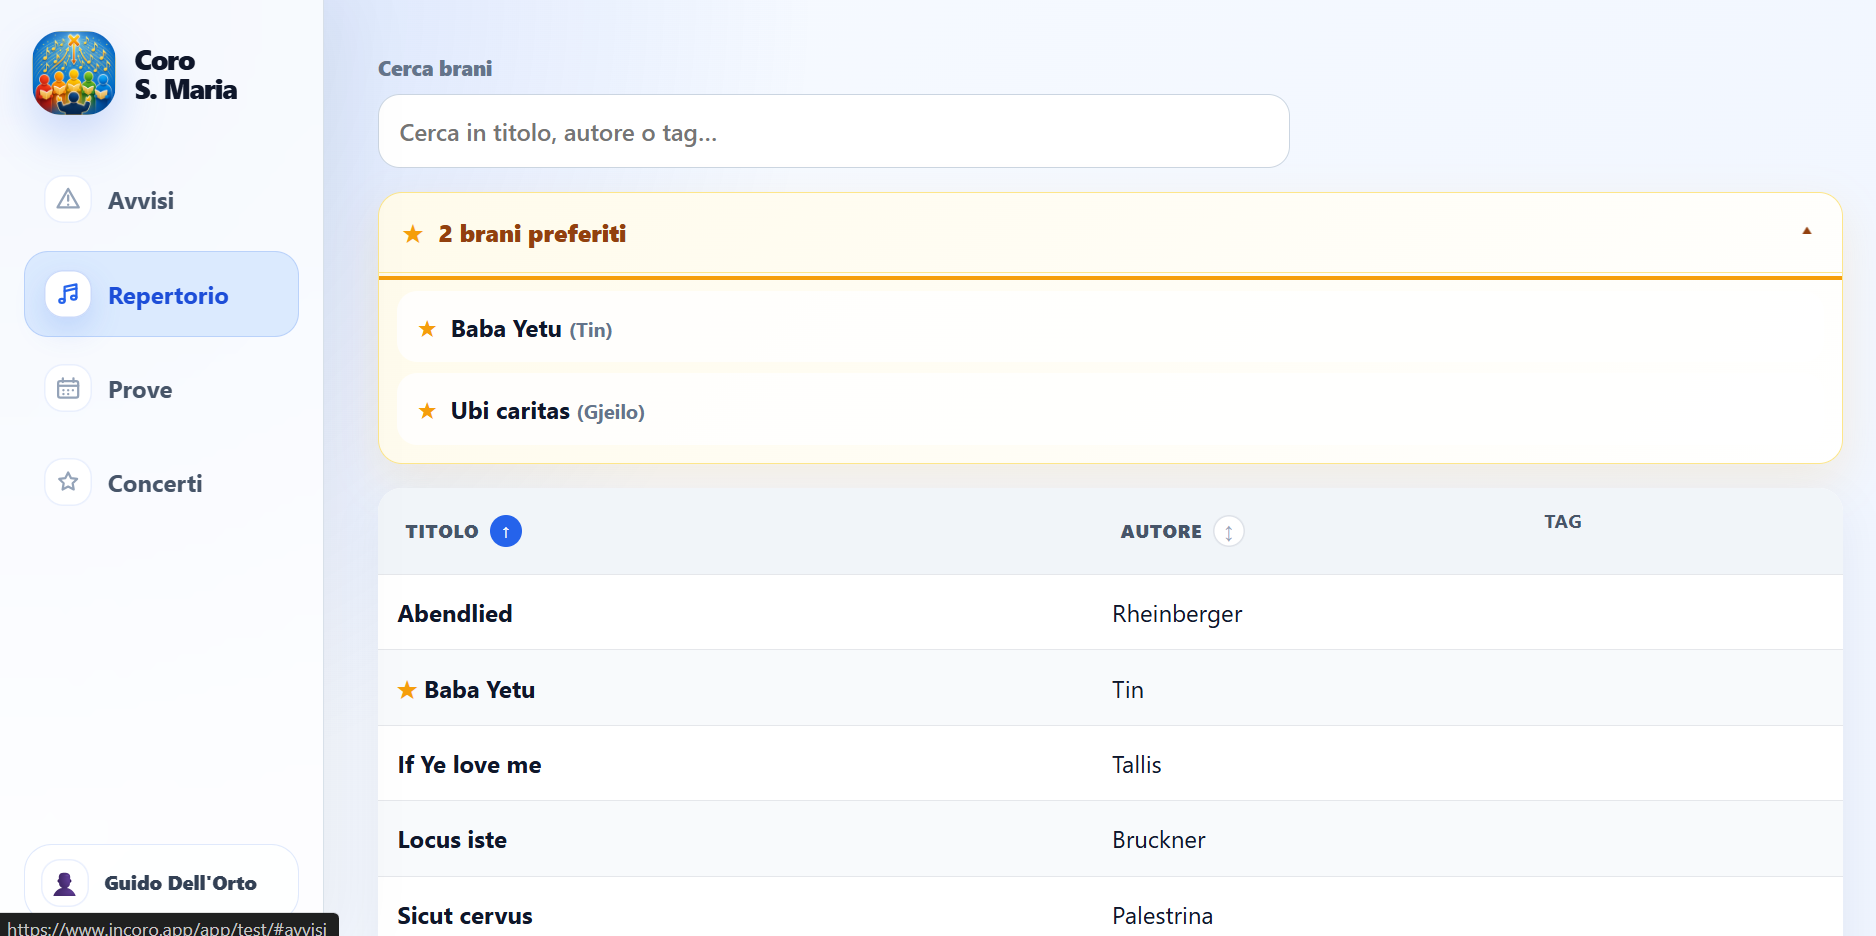The image size is (1876, 936).
Task: Go to the Prove section
Action: pyautogui.click(x=161, y=389)
